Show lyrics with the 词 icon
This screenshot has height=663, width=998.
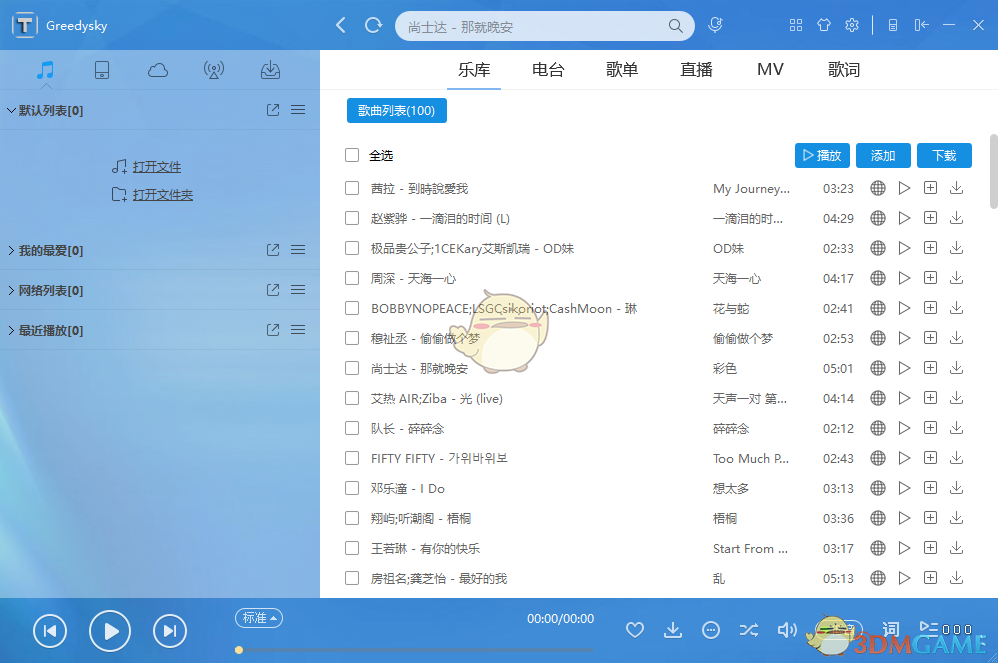[x=890, y=630]
